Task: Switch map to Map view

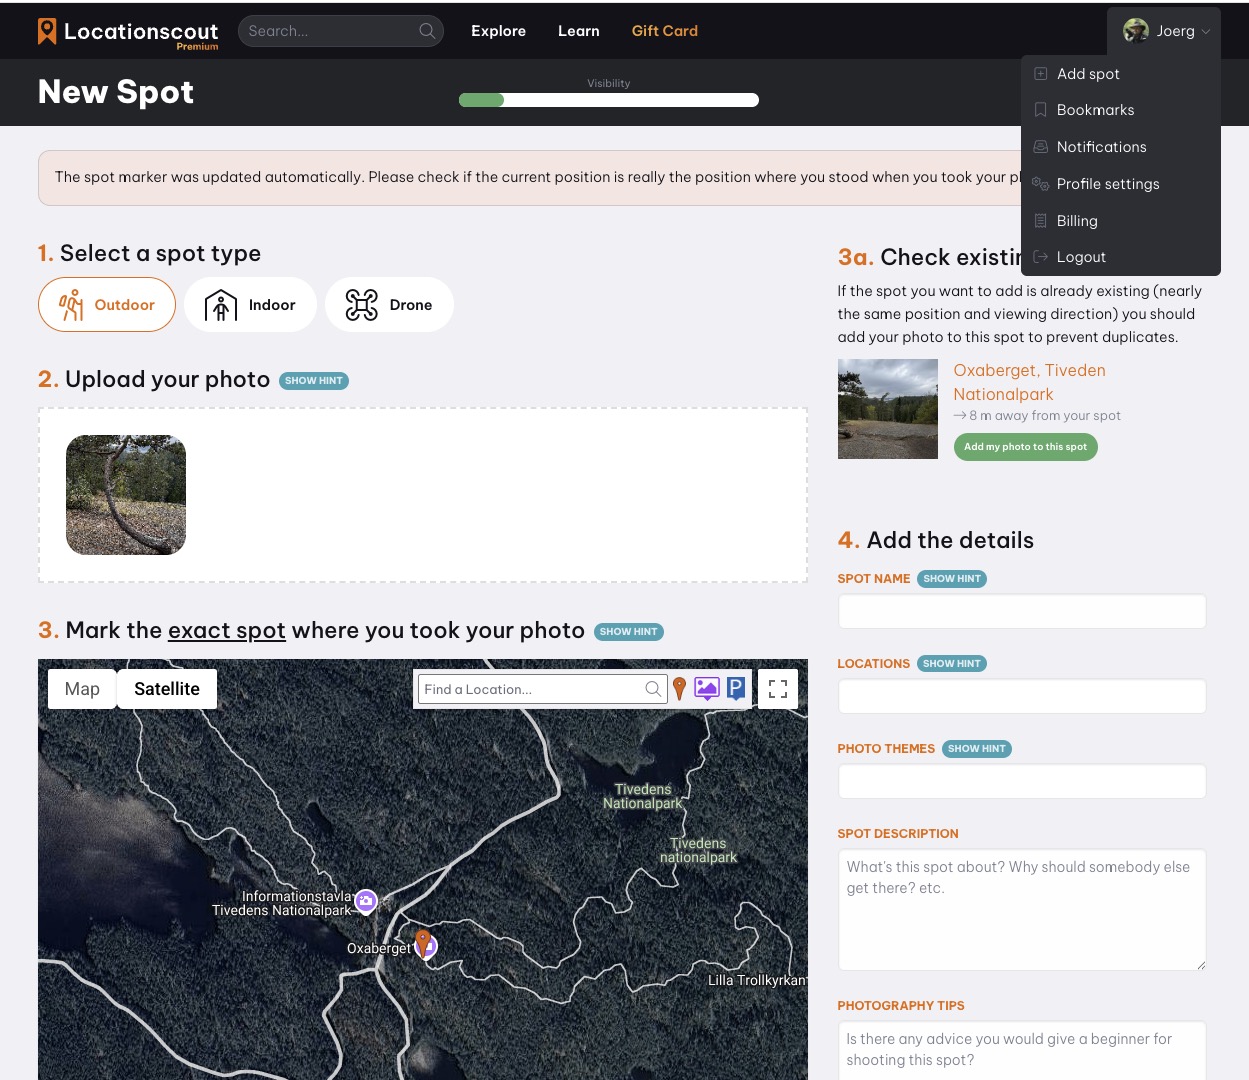Action: click(82, 689)
